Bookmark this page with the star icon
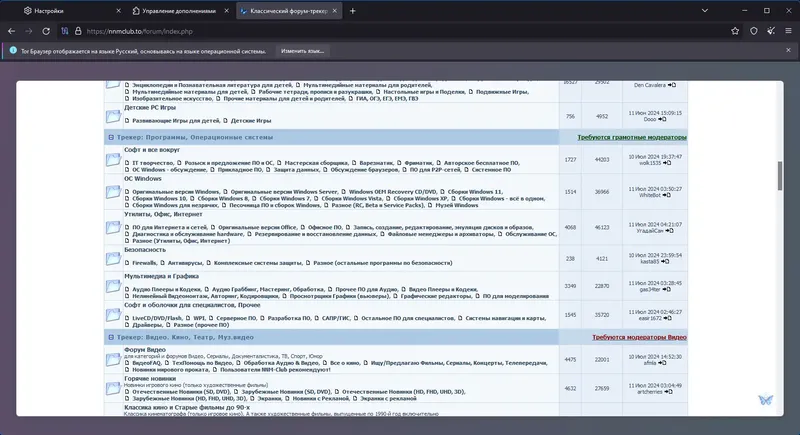The image size is (800, 435). 735,31
